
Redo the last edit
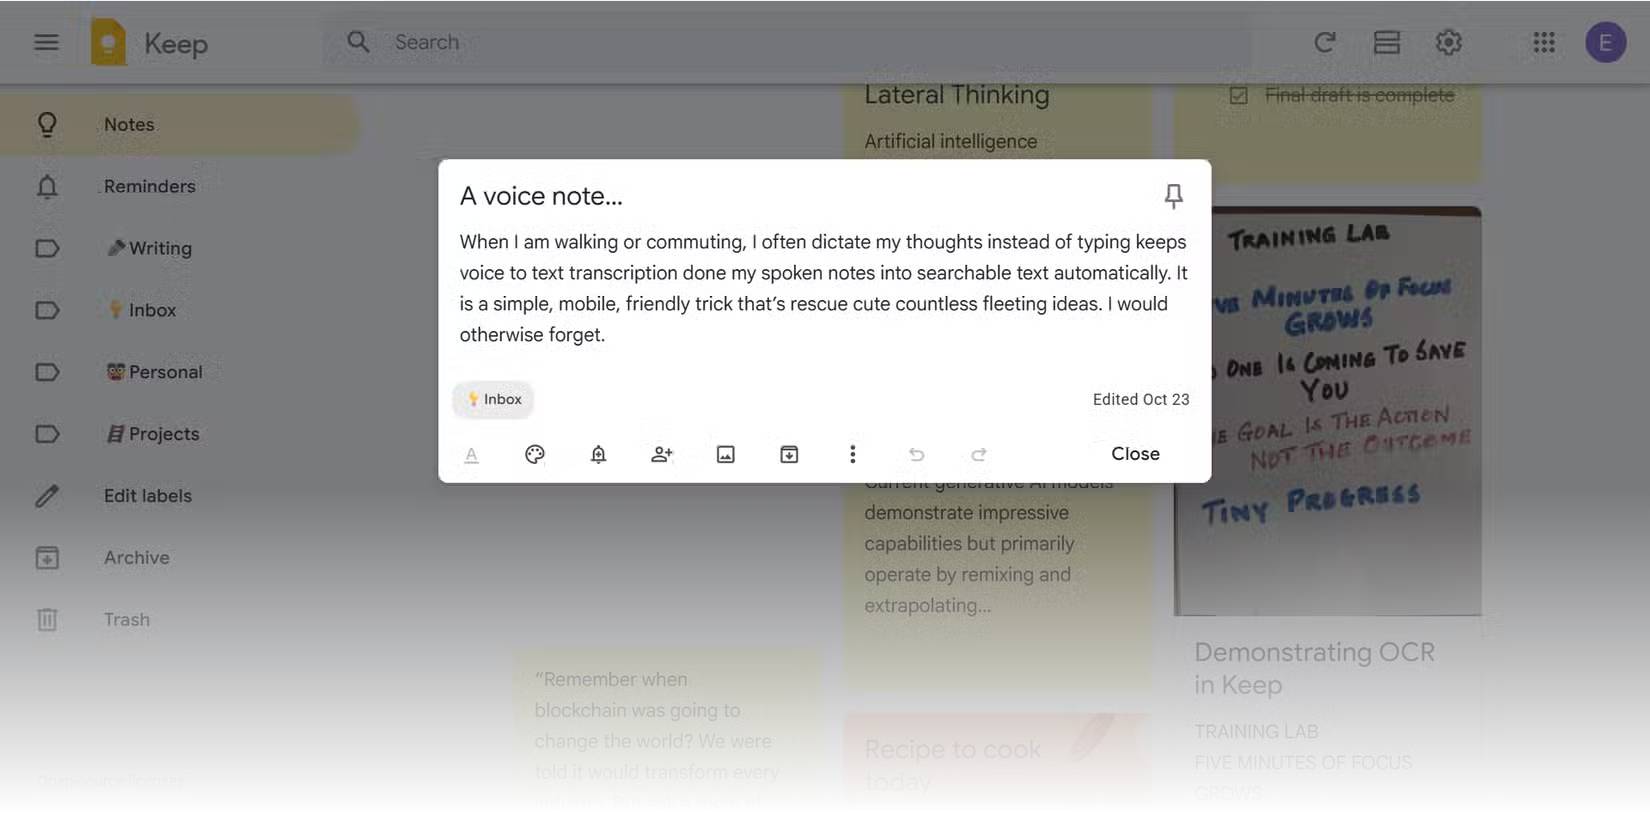[979, 454]
